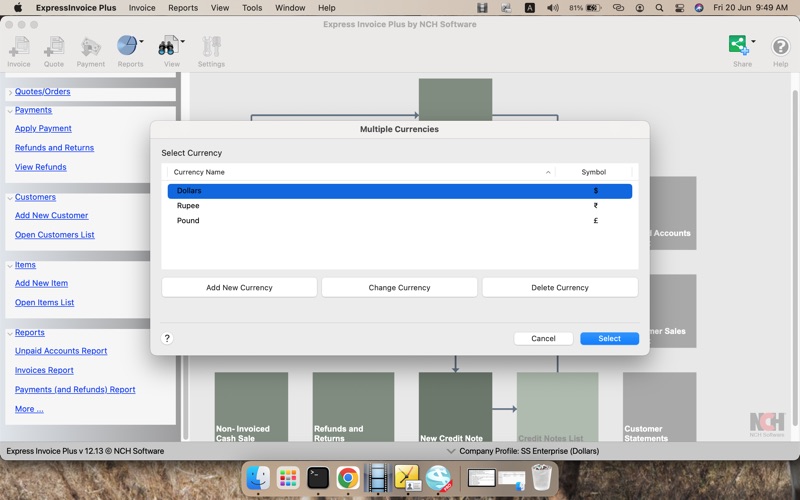800x500 pixels.
Task: Click the Payment toolbar icon
Action: point(91,46)
